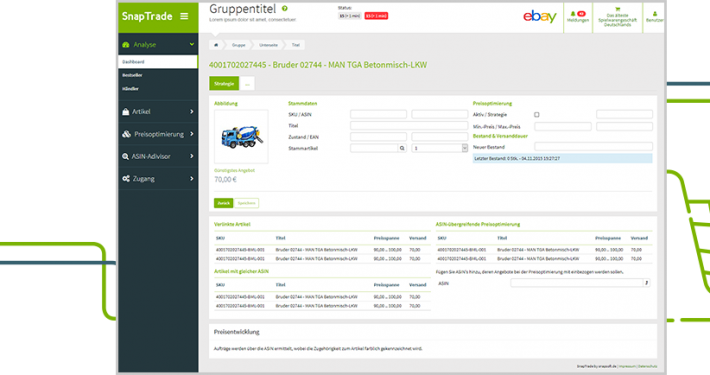
Task: Click the ASIN input under ASIN-übergreifende Preisoptimierung
Action: point(577,283)
